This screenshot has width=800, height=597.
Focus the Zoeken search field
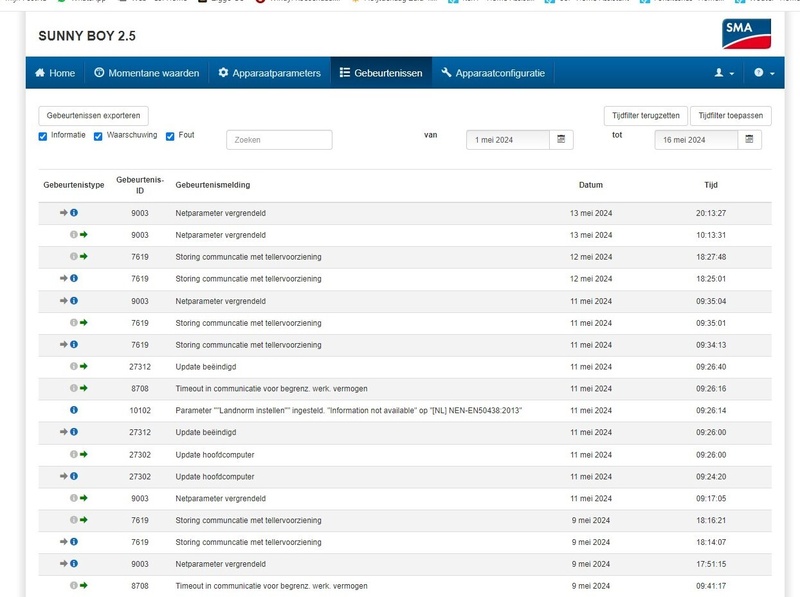pos(279,140)
